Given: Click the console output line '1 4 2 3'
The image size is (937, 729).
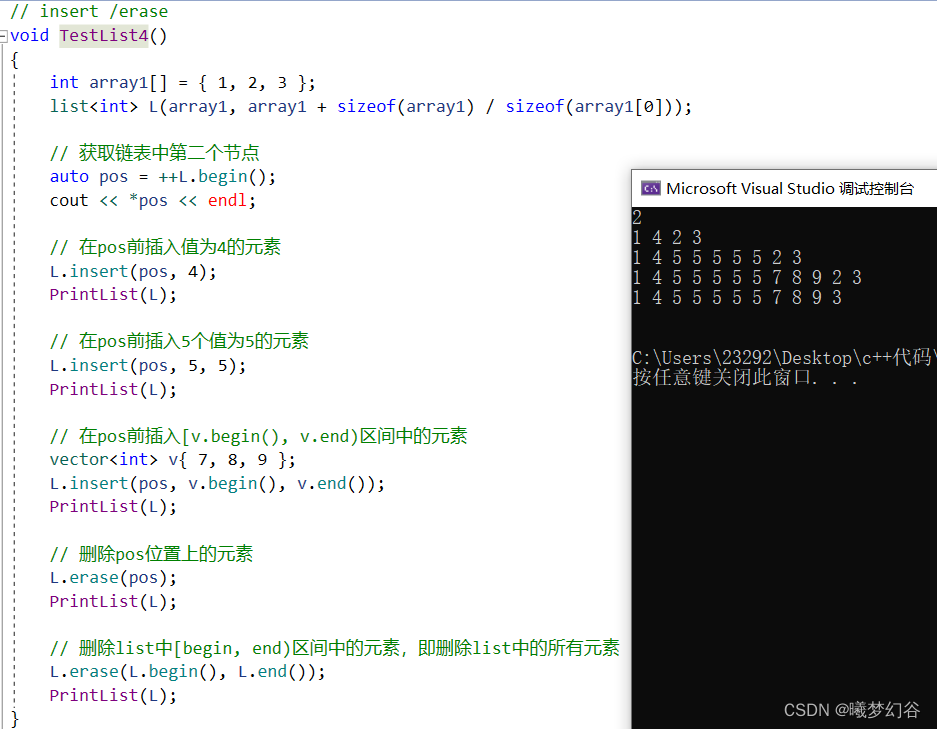Looking at the screenshot, I should click(x=667, y=237).
